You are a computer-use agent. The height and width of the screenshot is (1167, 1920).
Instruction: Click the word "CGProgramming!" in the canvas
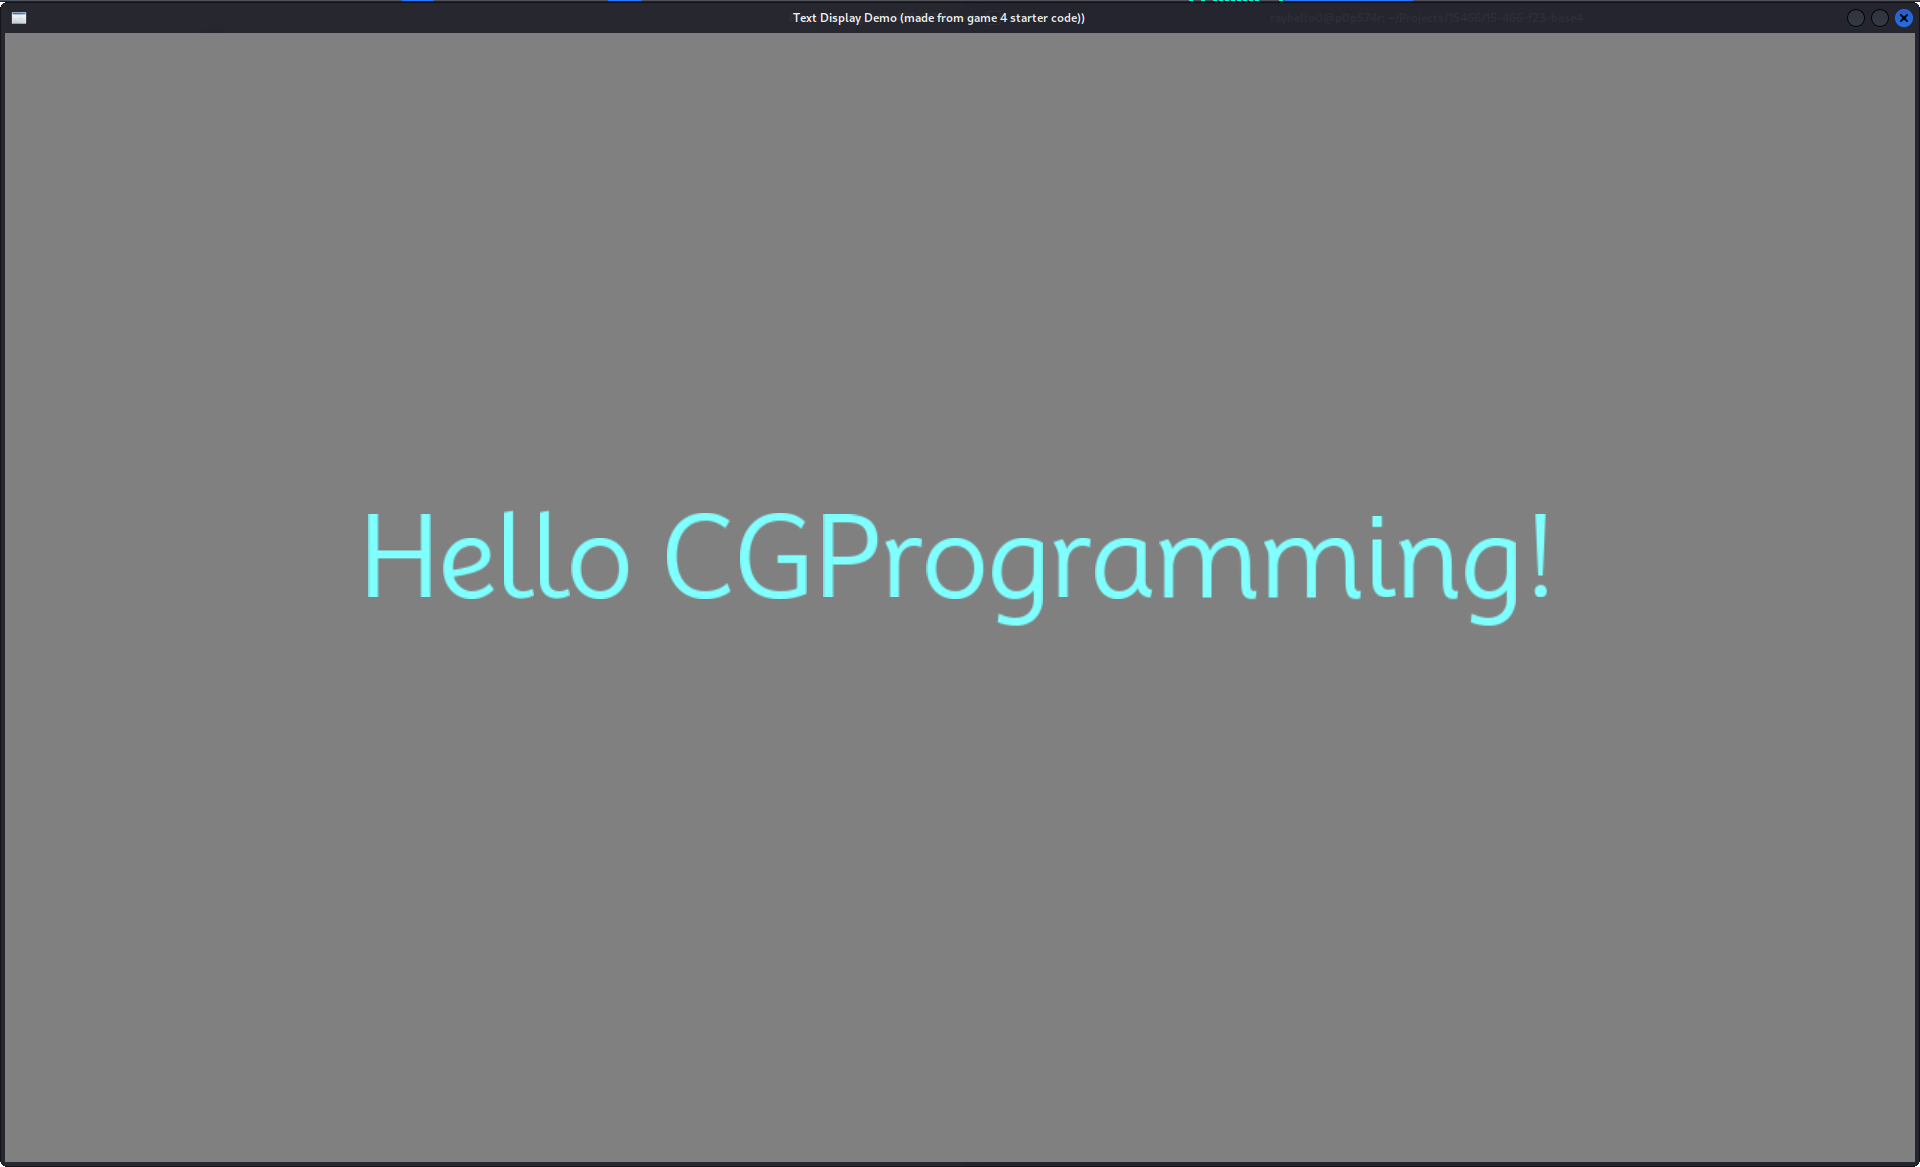1106,558
